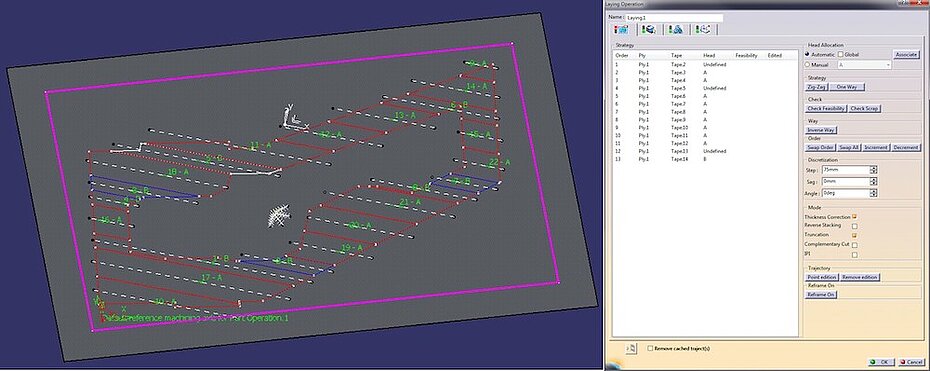Switch to the second geometry tab icon
The image size is (930, 371).
[649, 29]
